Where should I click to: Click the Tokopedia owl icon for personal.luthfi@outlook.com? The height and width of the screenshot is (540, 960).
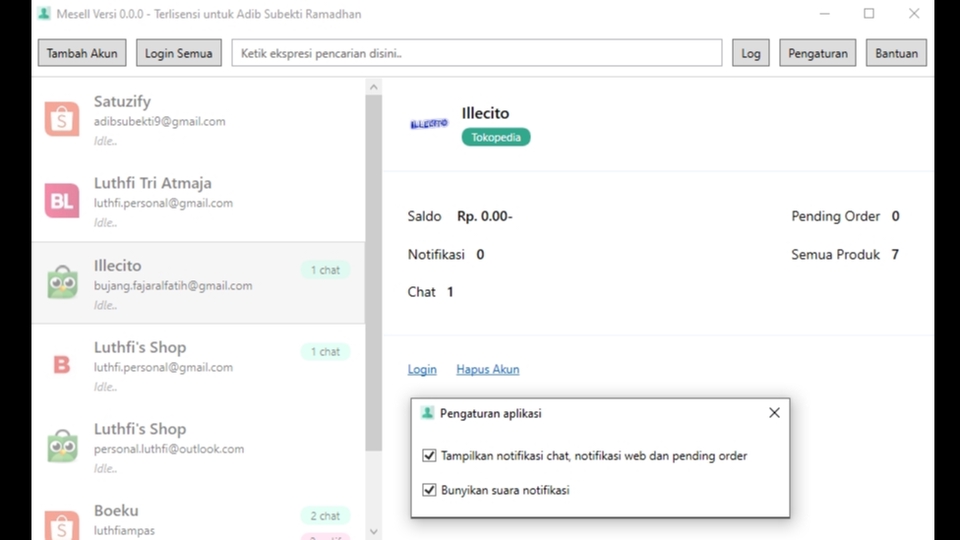click(62, 445)
